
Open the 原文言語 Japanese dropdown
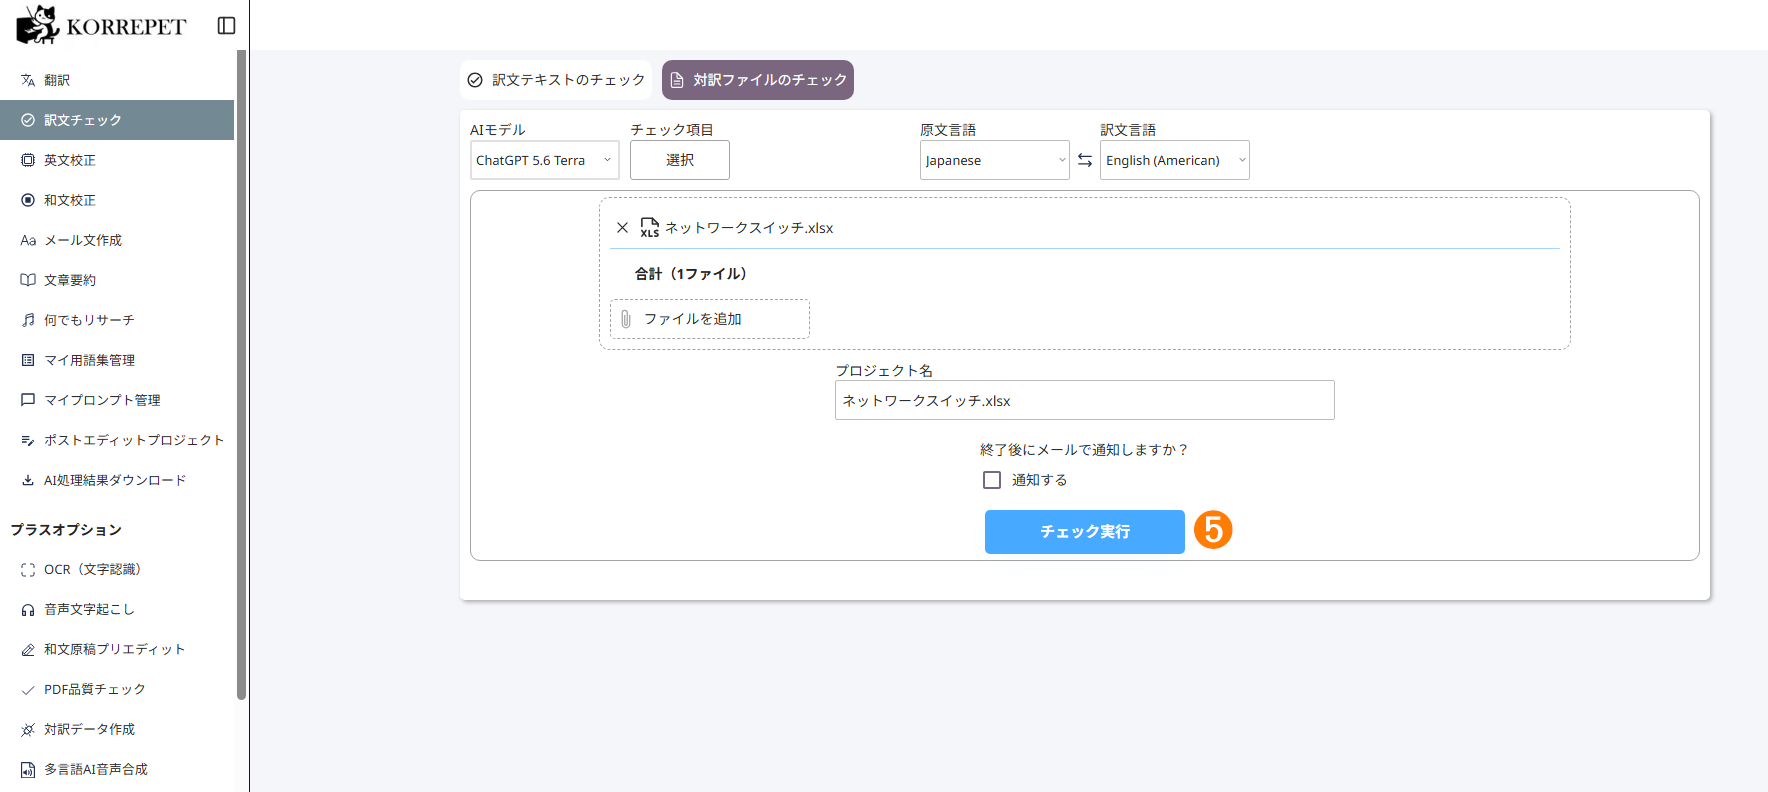point(995,160)
